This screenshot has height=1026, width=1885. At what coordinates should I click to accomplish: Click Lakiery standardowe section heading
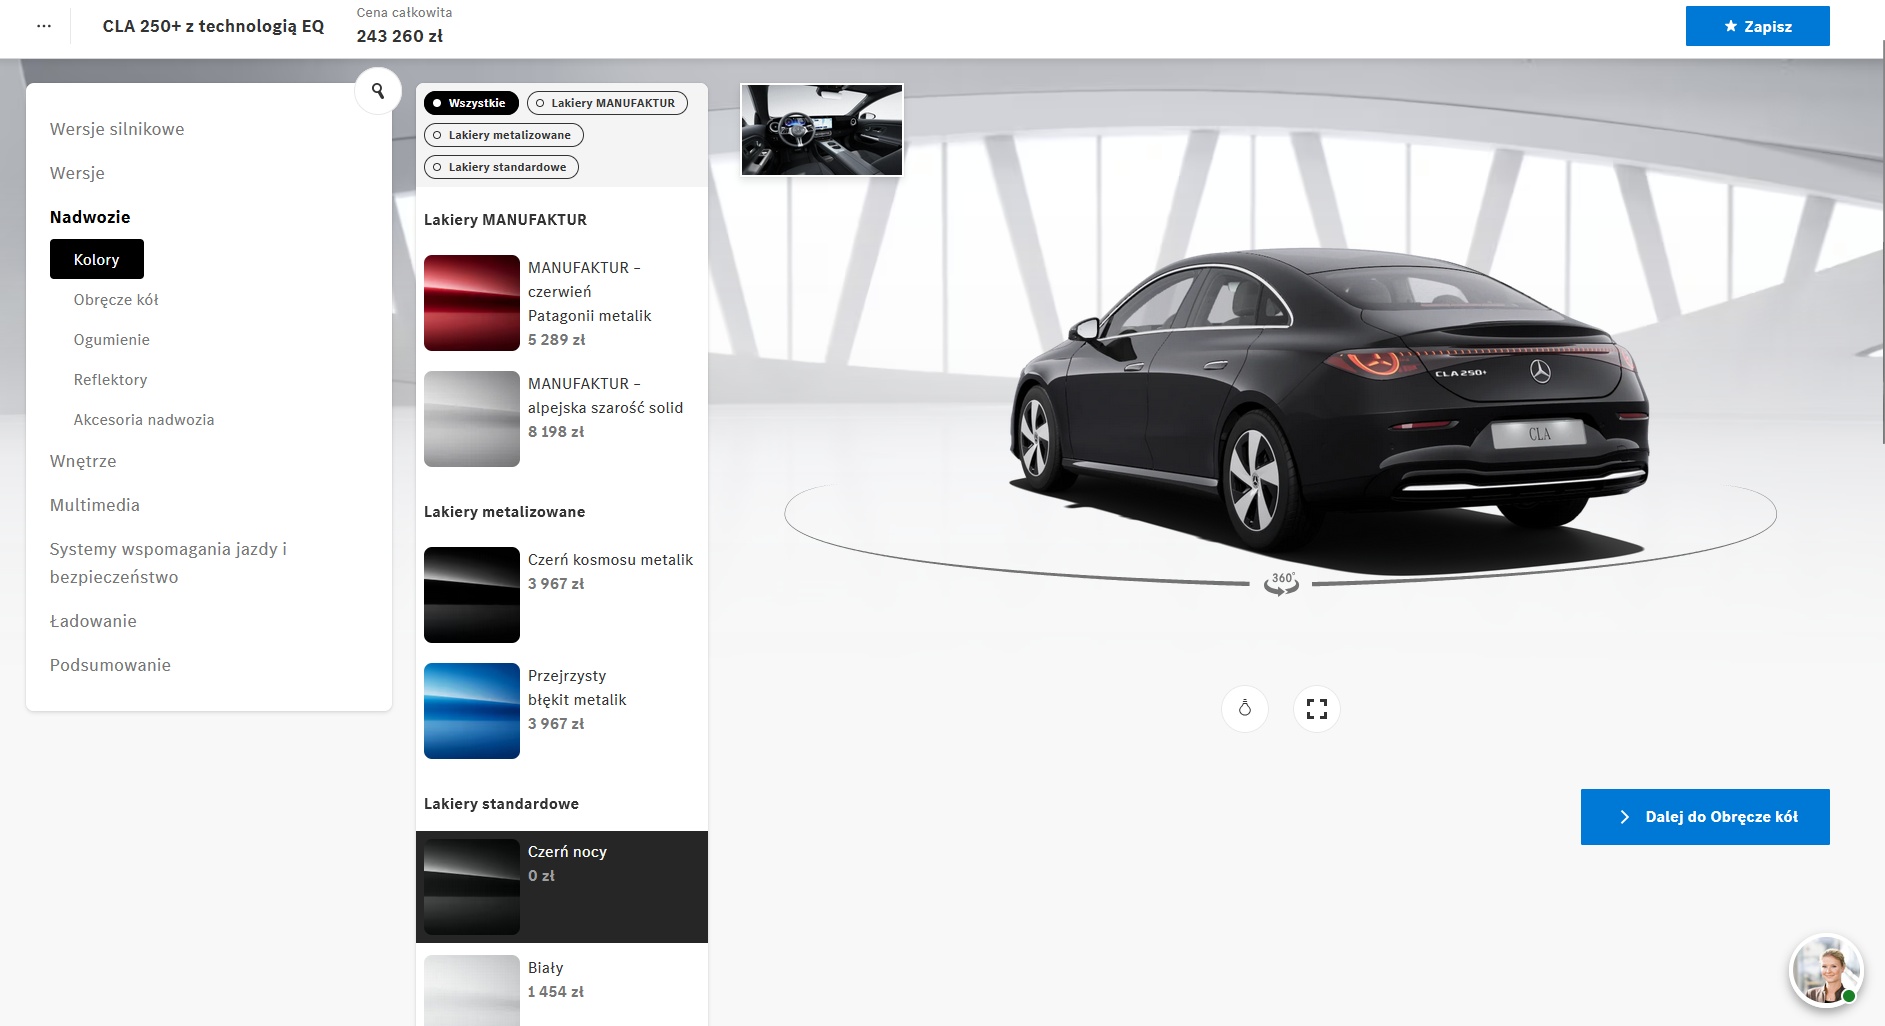pos(501,804)
